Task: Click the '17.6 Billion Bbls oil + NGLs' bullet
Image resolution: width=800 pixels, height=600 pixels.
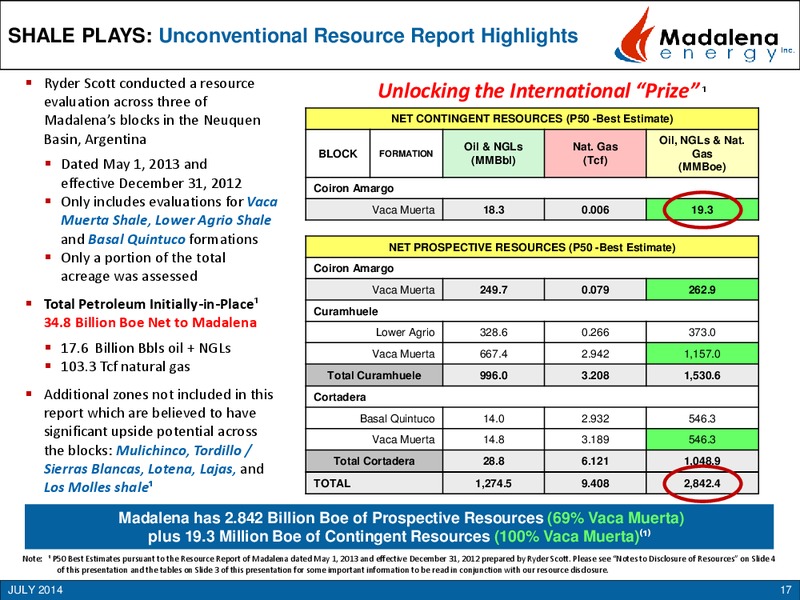Action: point(145,348)
